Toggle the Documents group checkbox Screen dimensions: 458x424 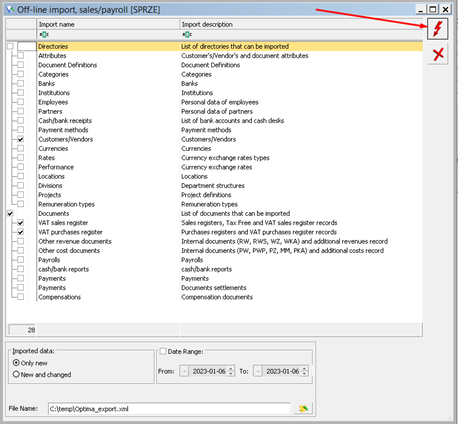(x=10, y=213)
